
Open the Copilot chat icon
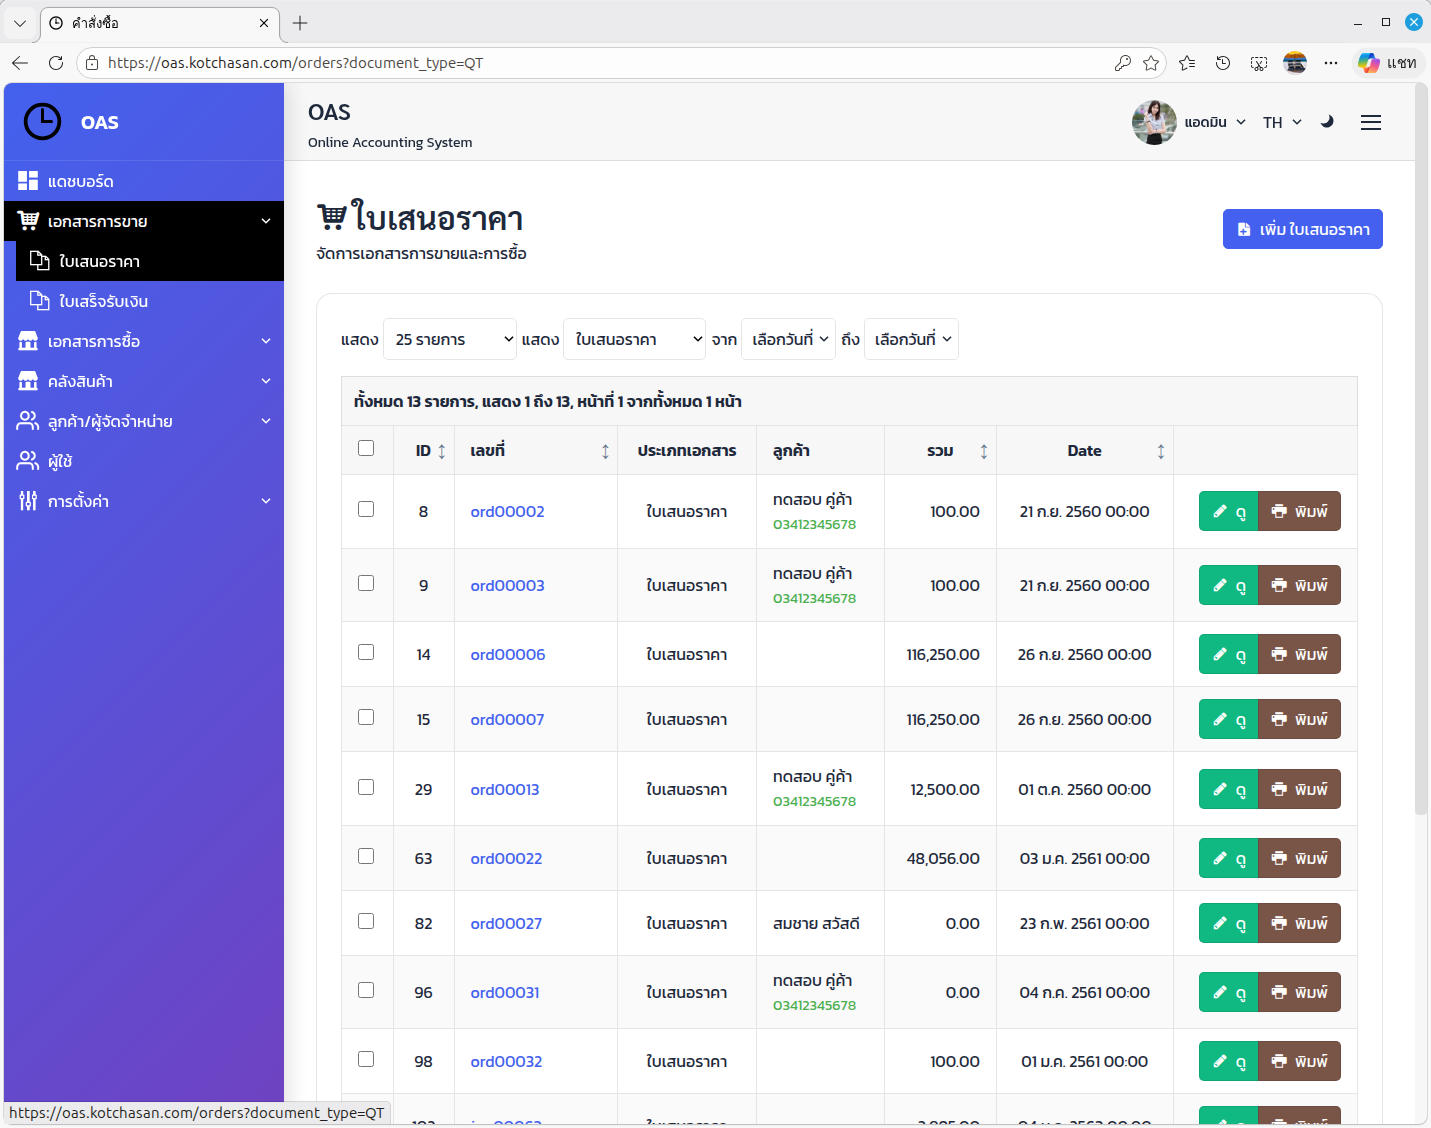coord(1369,63)
